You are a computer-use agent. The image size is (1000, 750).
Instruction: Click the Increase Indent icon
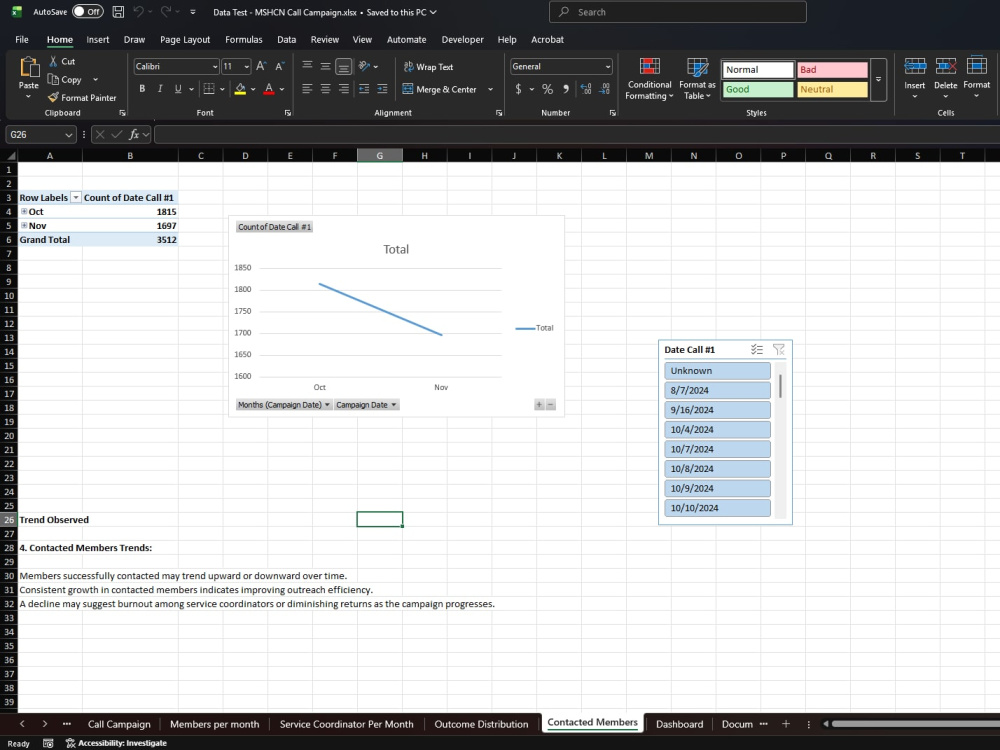(x=383, y=89)
